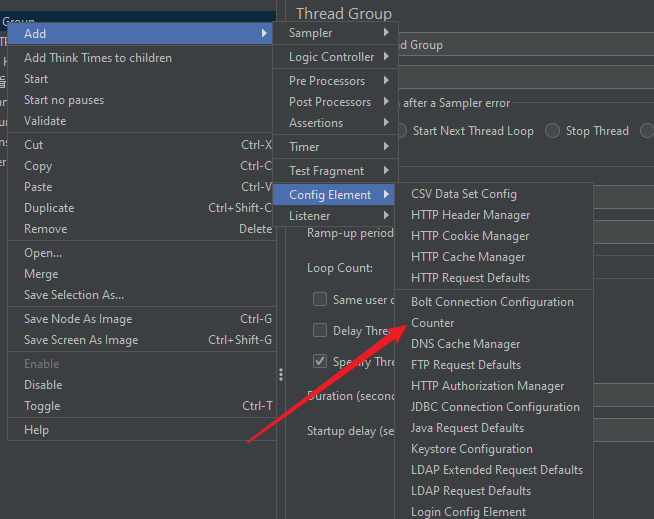Uncheck the Specify Thread lifetime checkbox
The width and height of the screenshot is (654, 519).
coord(320,361)
